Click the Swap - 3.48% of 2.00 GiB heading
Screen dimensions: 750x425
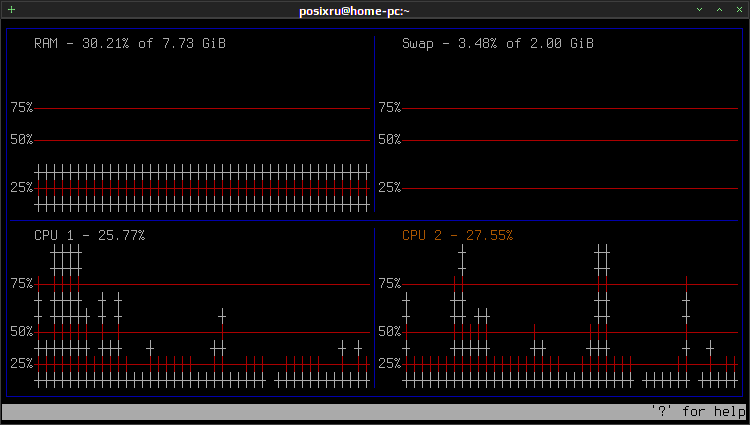click(498, 44)
